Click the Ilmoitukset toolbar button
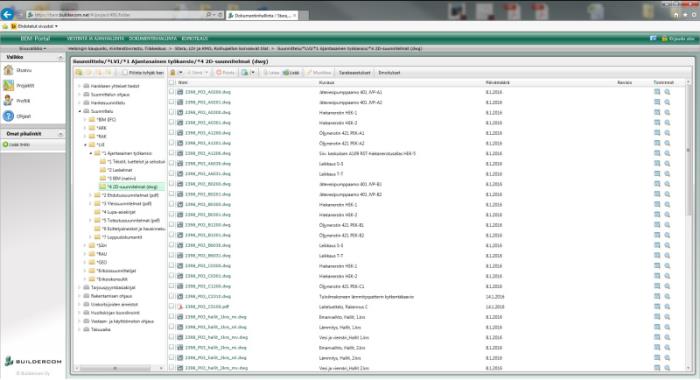Image resolution: width=700 pixels, height=380 pixels. 389,72
